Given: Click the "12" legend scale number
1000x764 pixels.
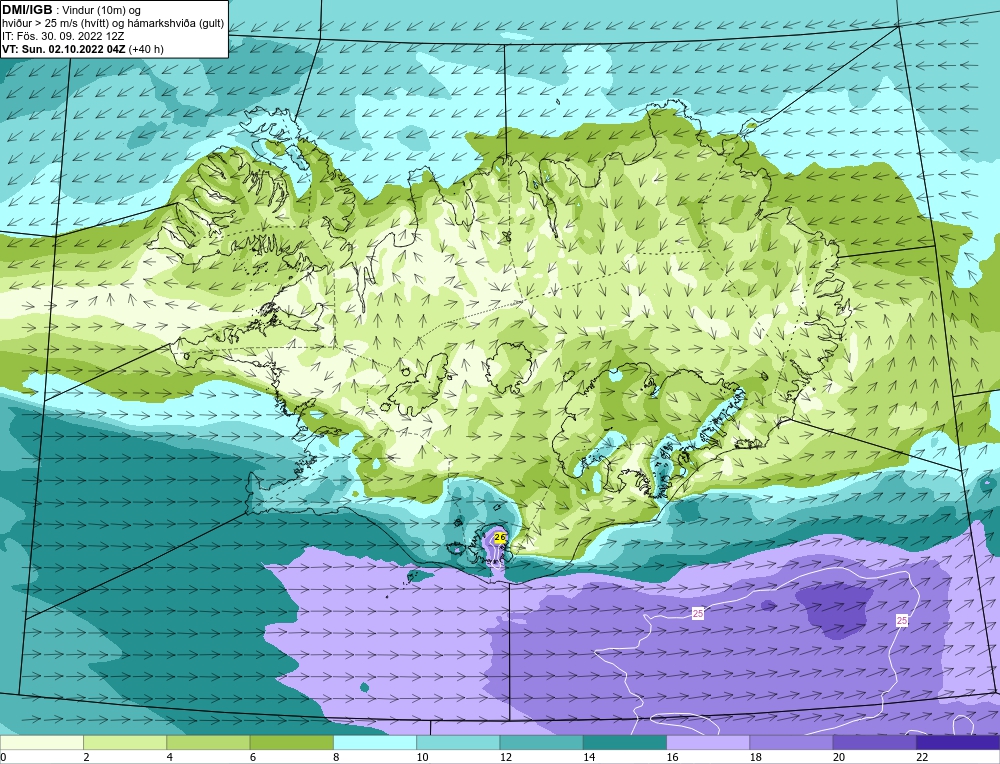Looking at the screenshot, I should click(506, 758).
